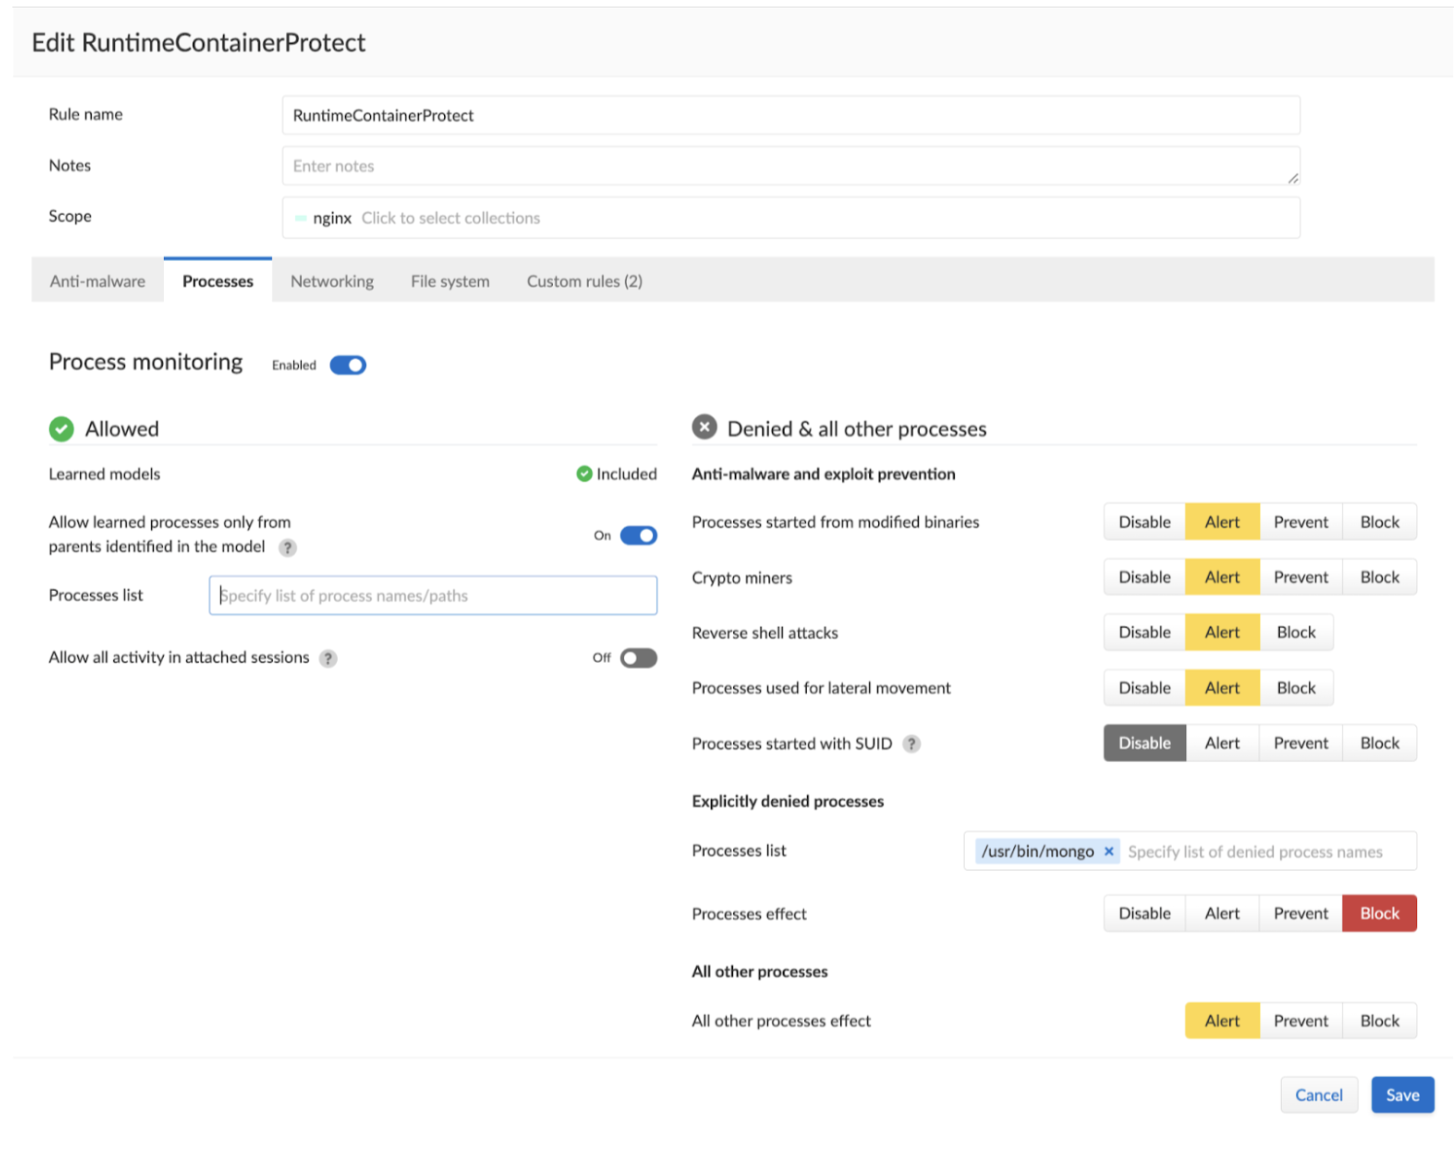Set modified binaries to Block
Image resolution: width=1454 pixels, height=1152 pixels.
tap(1379, 522)
